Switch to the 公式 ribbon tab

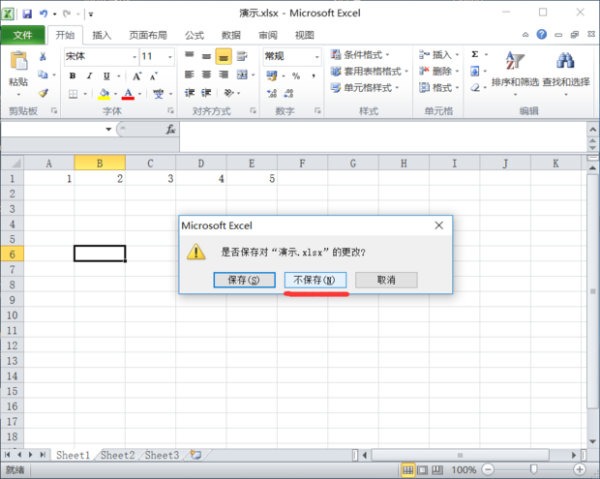[194, 35]
